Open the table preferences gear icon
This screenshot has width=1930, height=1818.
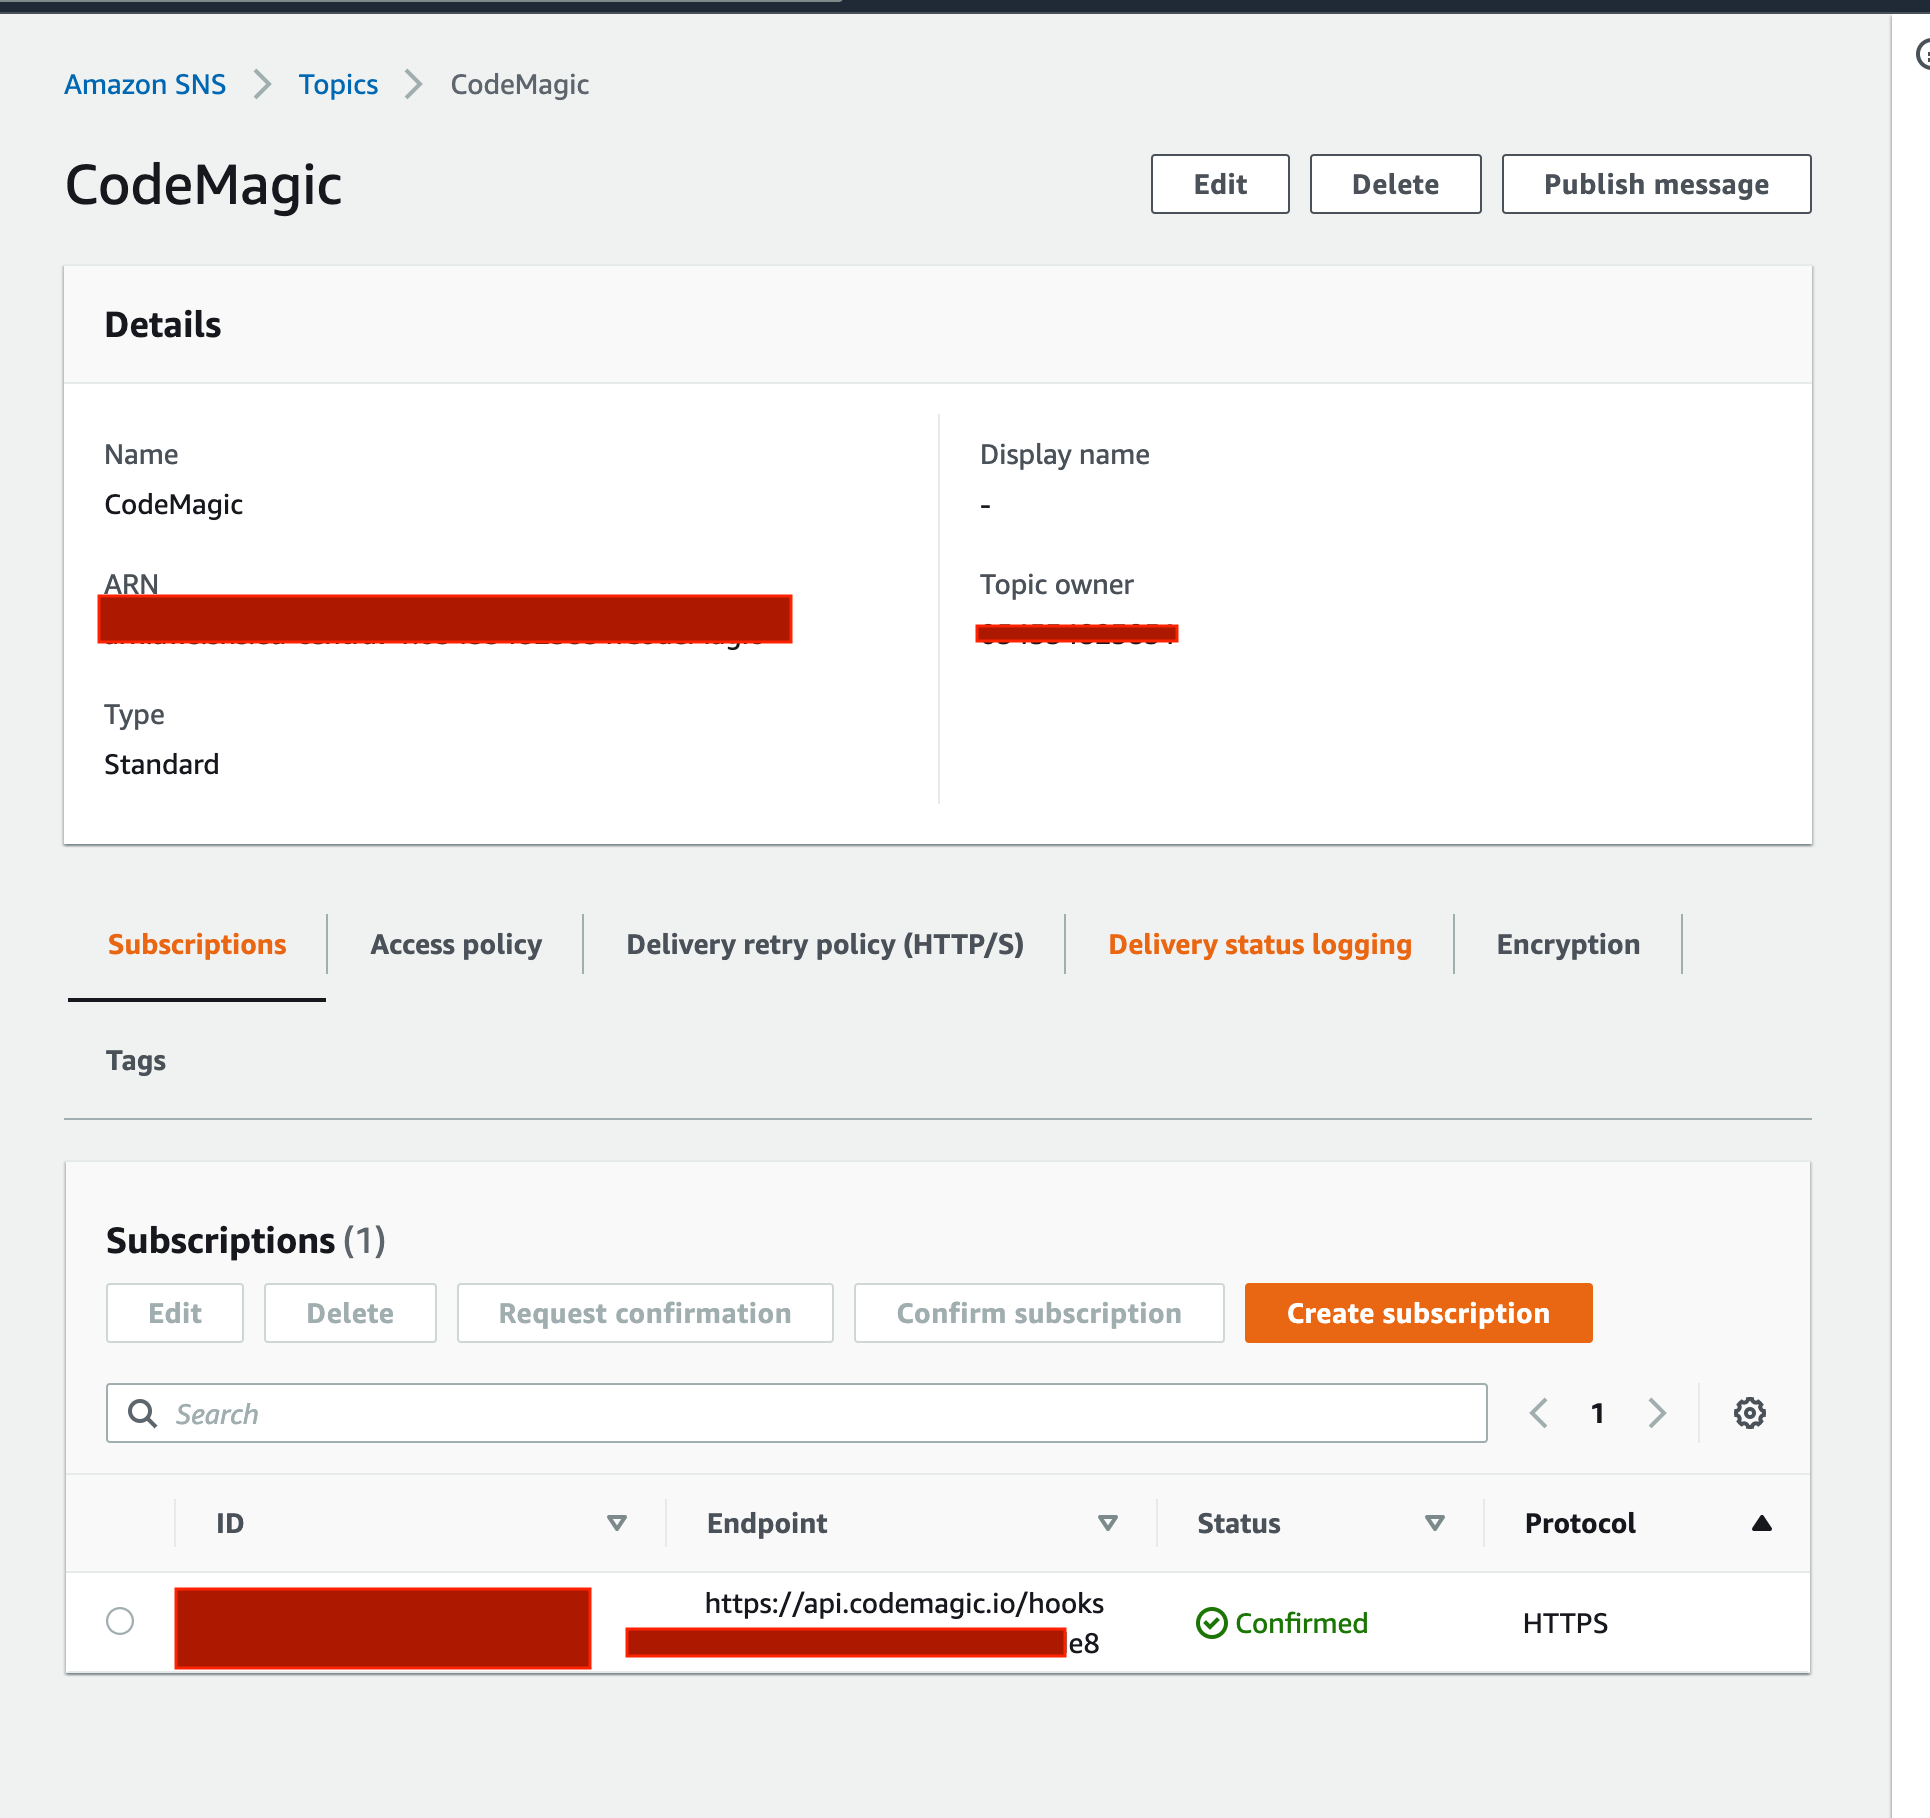click(x=1749, y=1413)
